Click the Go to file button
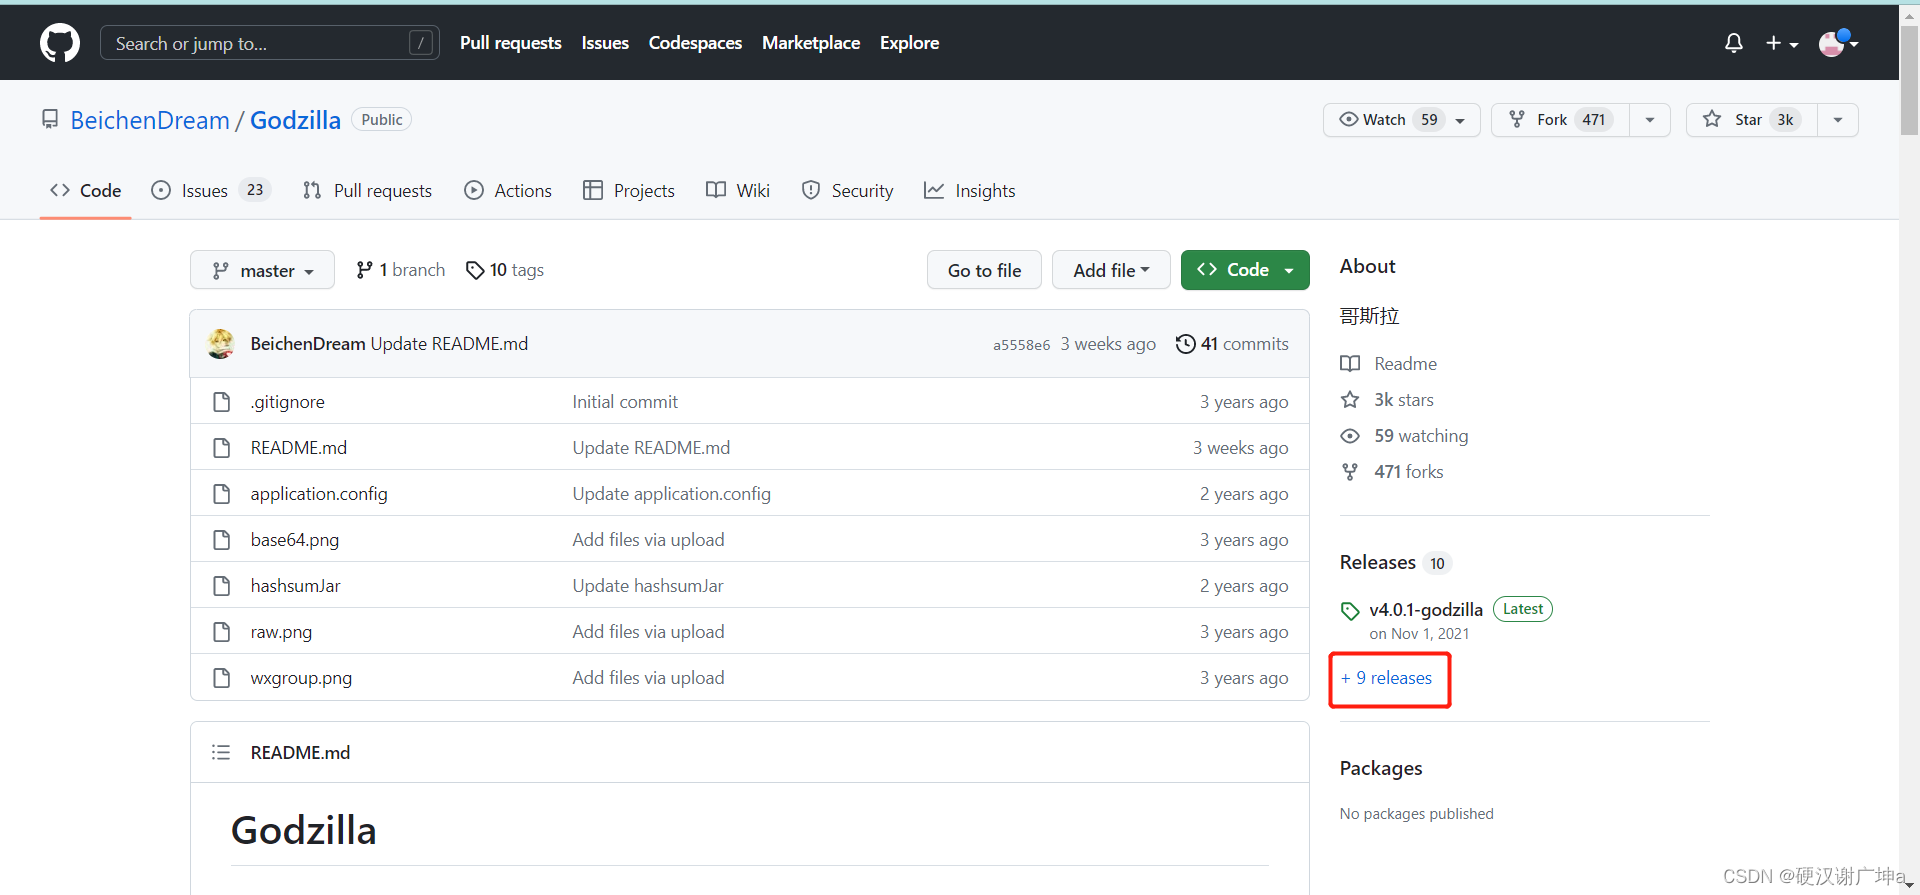 click(984, 270)
